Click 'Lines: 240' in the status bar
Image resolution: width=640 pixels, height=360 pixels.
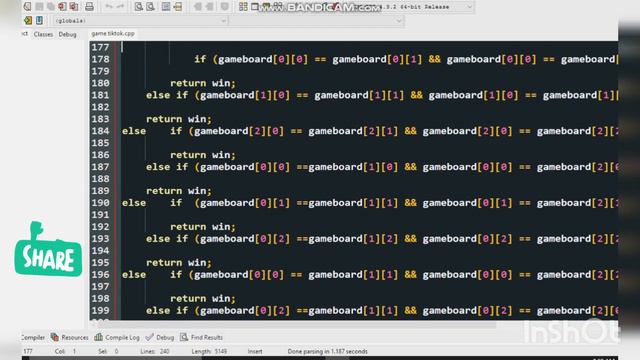(x=155, y=351)
